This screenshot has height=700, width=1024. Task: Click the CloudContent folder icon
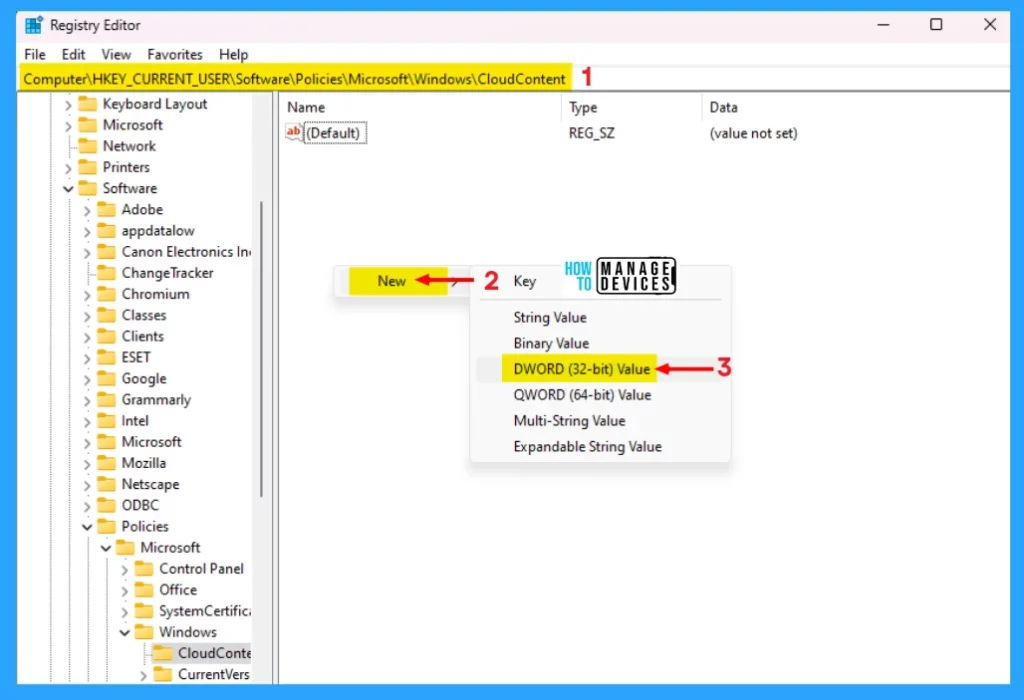pyautogui.click(x=163, y=653)
